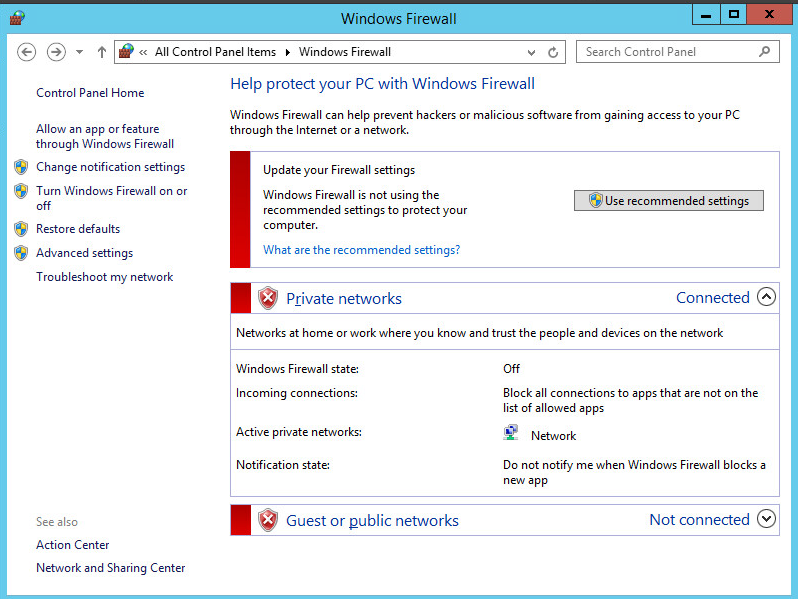This screenshot has height=599, width=798.
Task: Click the red shield icon for Guest or public networks
Action: [268, 520]
